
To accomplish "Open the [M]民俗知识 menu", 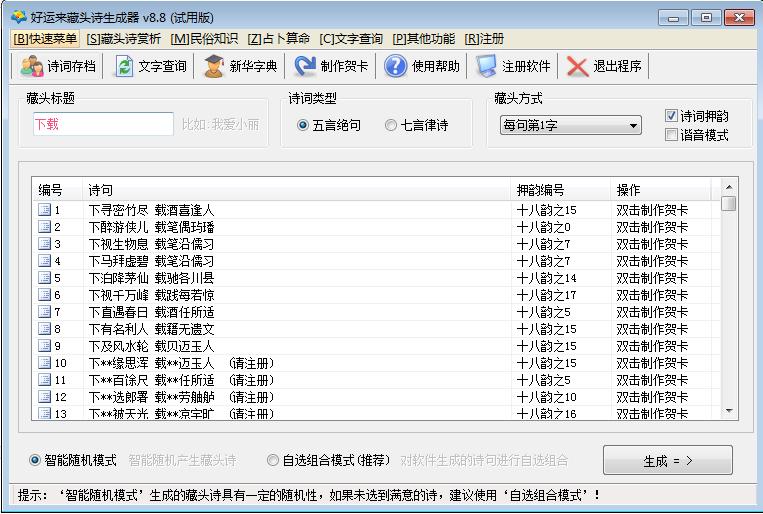I will point(204,39).
